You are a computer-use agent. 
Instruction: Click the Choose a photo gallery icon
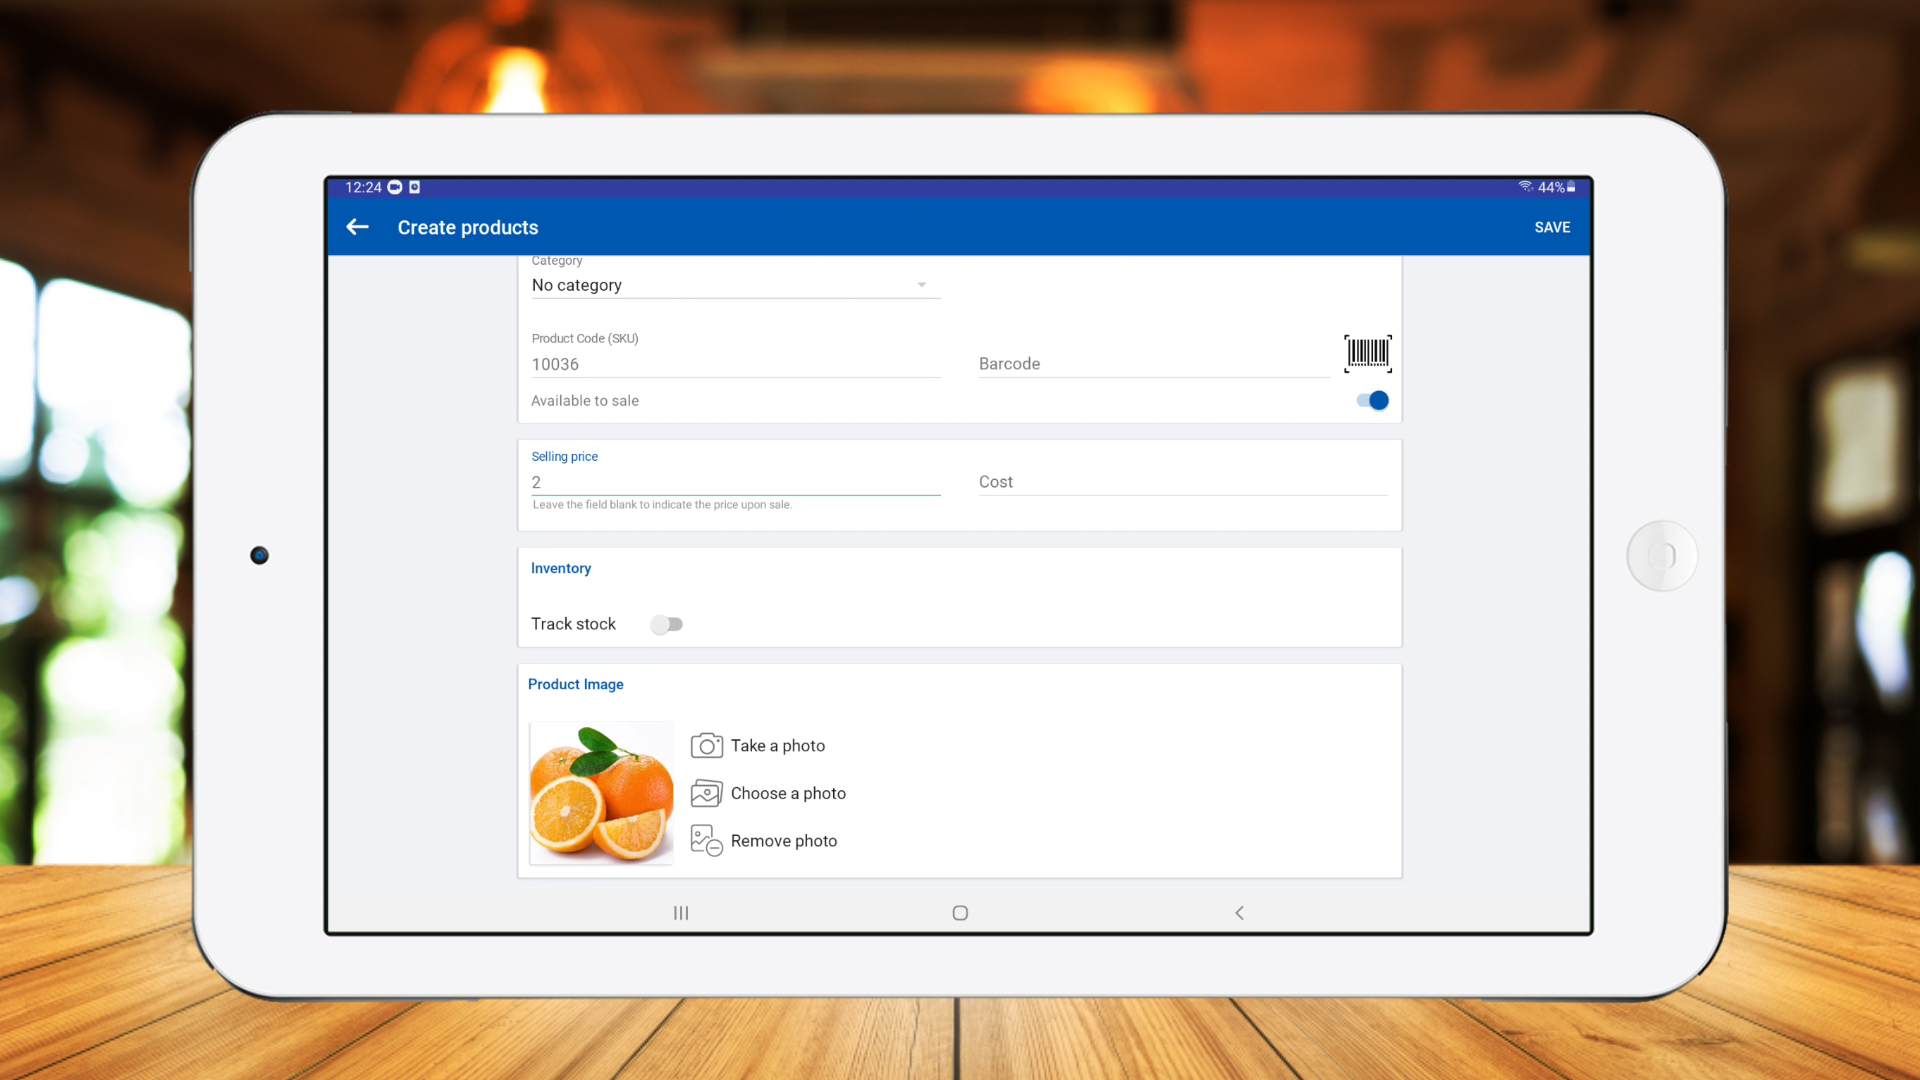706,794
